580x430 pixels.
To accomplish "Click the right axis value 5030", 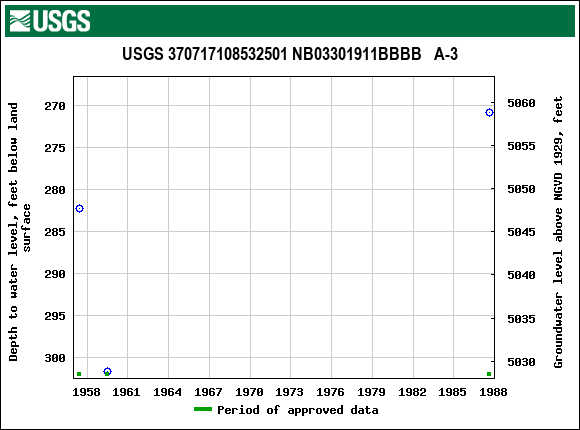I will [521, 362].
